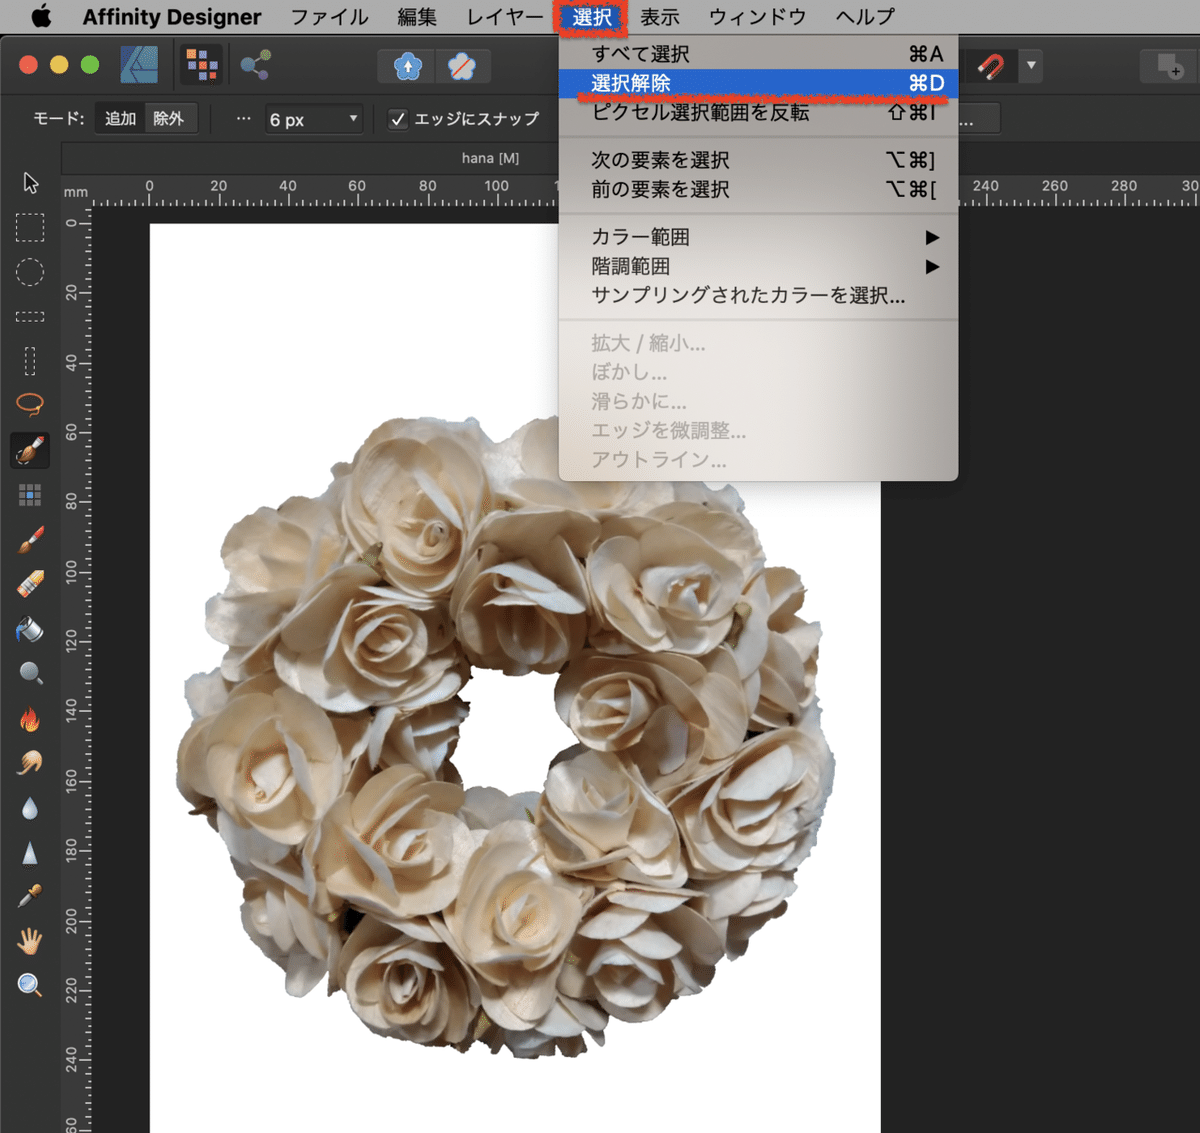Select the Smudge Brush tool

pyautogui.click(x=30, y=763)
